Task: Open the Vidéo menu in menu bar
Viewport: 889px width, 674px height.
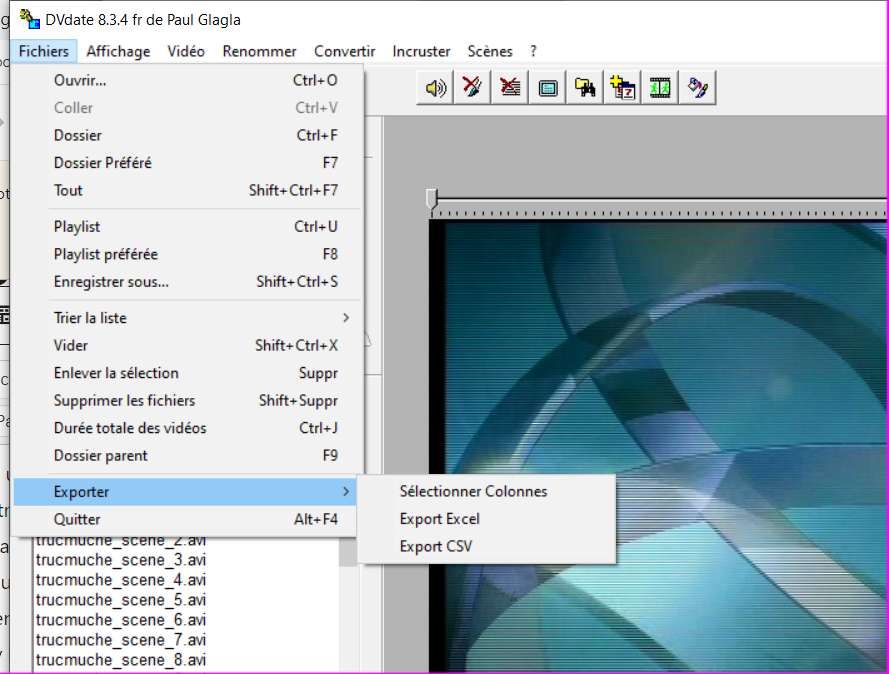Action: click(x=186, y=51)
